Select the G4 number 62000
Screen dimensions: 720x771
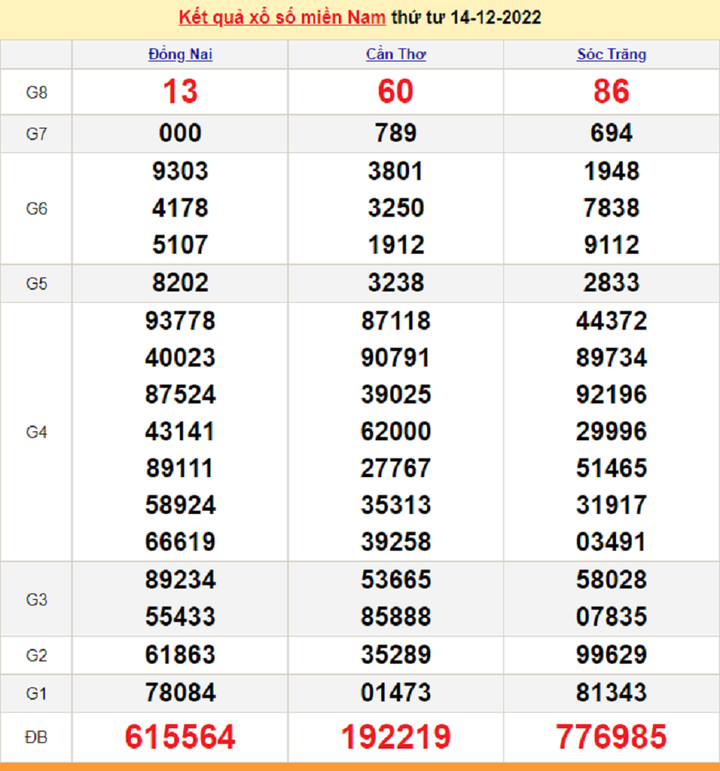pyautogui.click(x=396, y=432)
